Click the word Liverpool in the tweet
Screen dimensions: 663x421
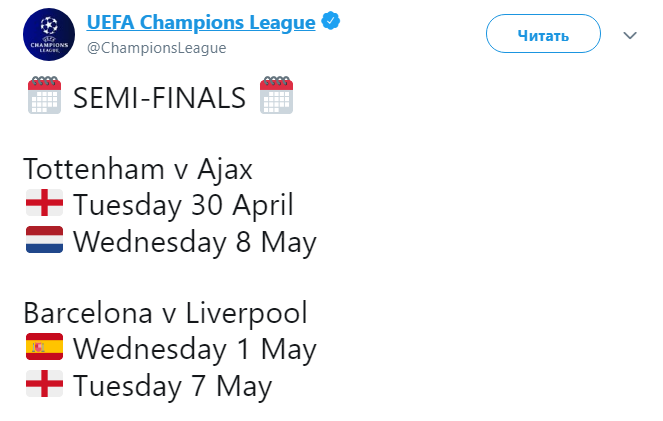247,314
